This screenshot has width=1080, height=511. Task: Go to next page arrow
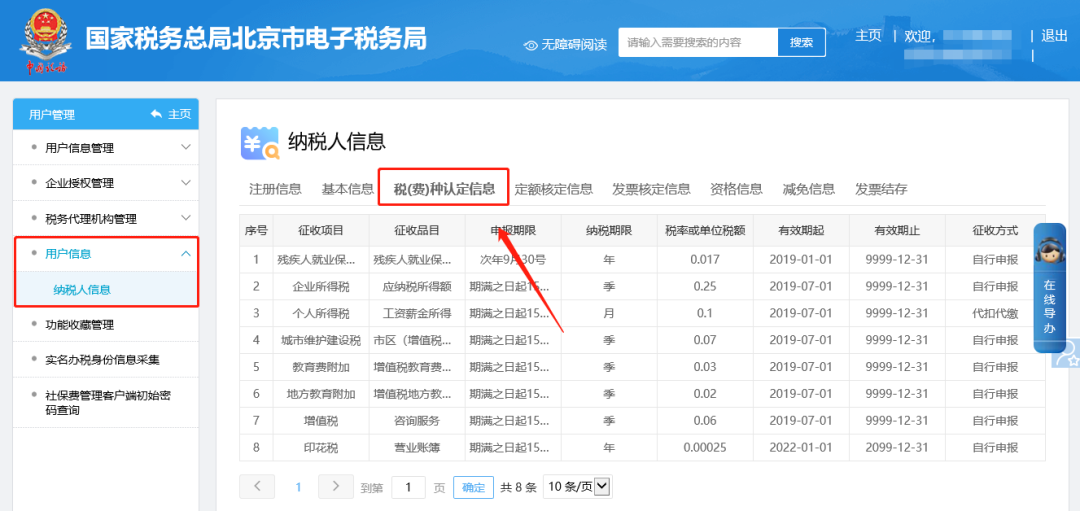coord(335,486)
